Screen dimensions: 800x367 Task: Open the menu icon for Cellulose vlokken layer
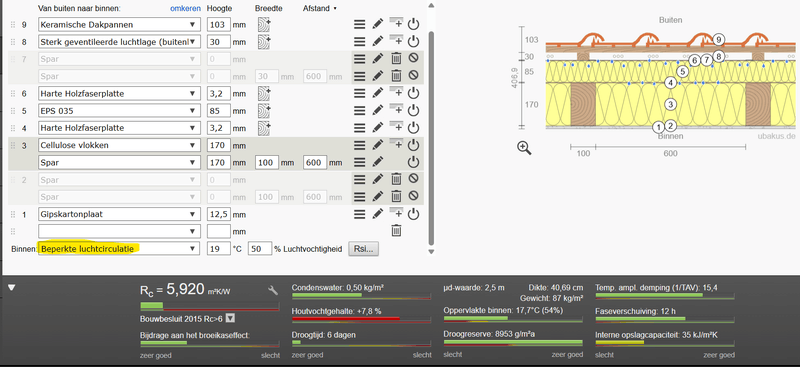coord(360,145)
